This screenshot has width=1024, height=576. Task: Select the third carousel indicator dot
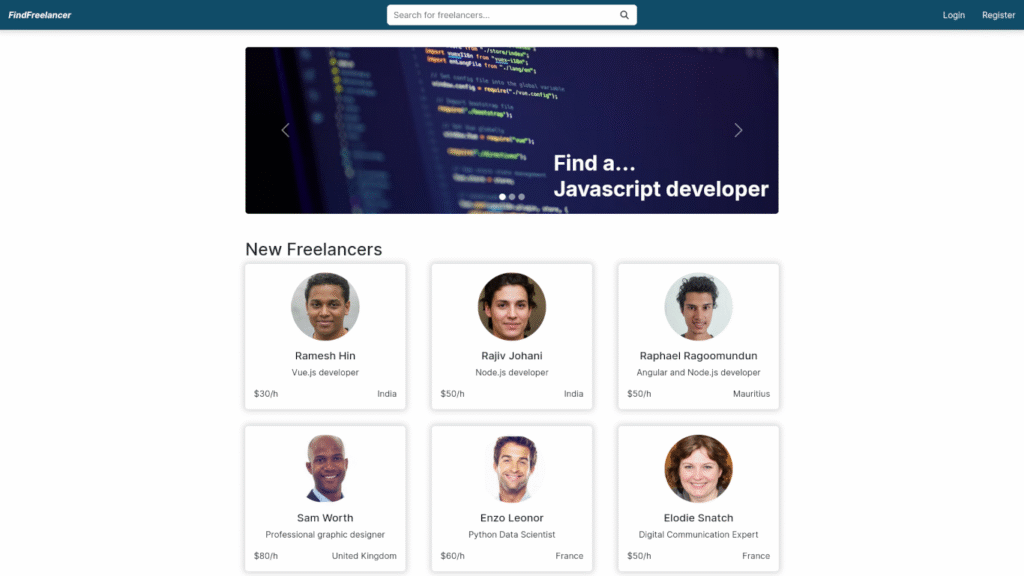[522, 197]
